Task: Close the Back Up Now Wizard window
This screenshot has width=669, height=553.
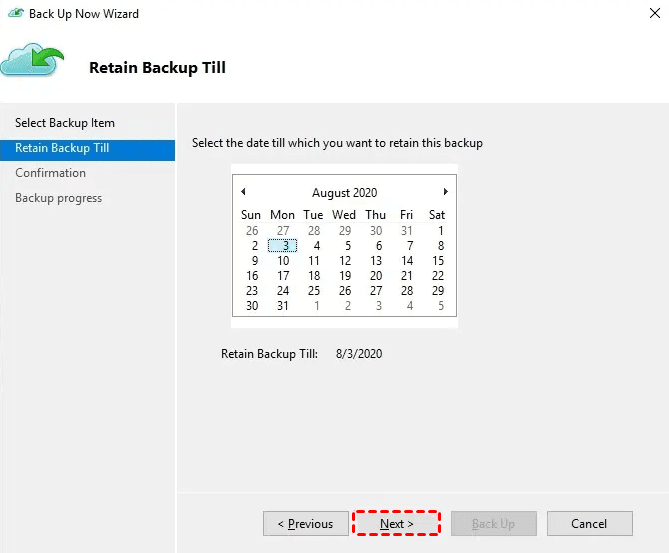Action: 654,13
